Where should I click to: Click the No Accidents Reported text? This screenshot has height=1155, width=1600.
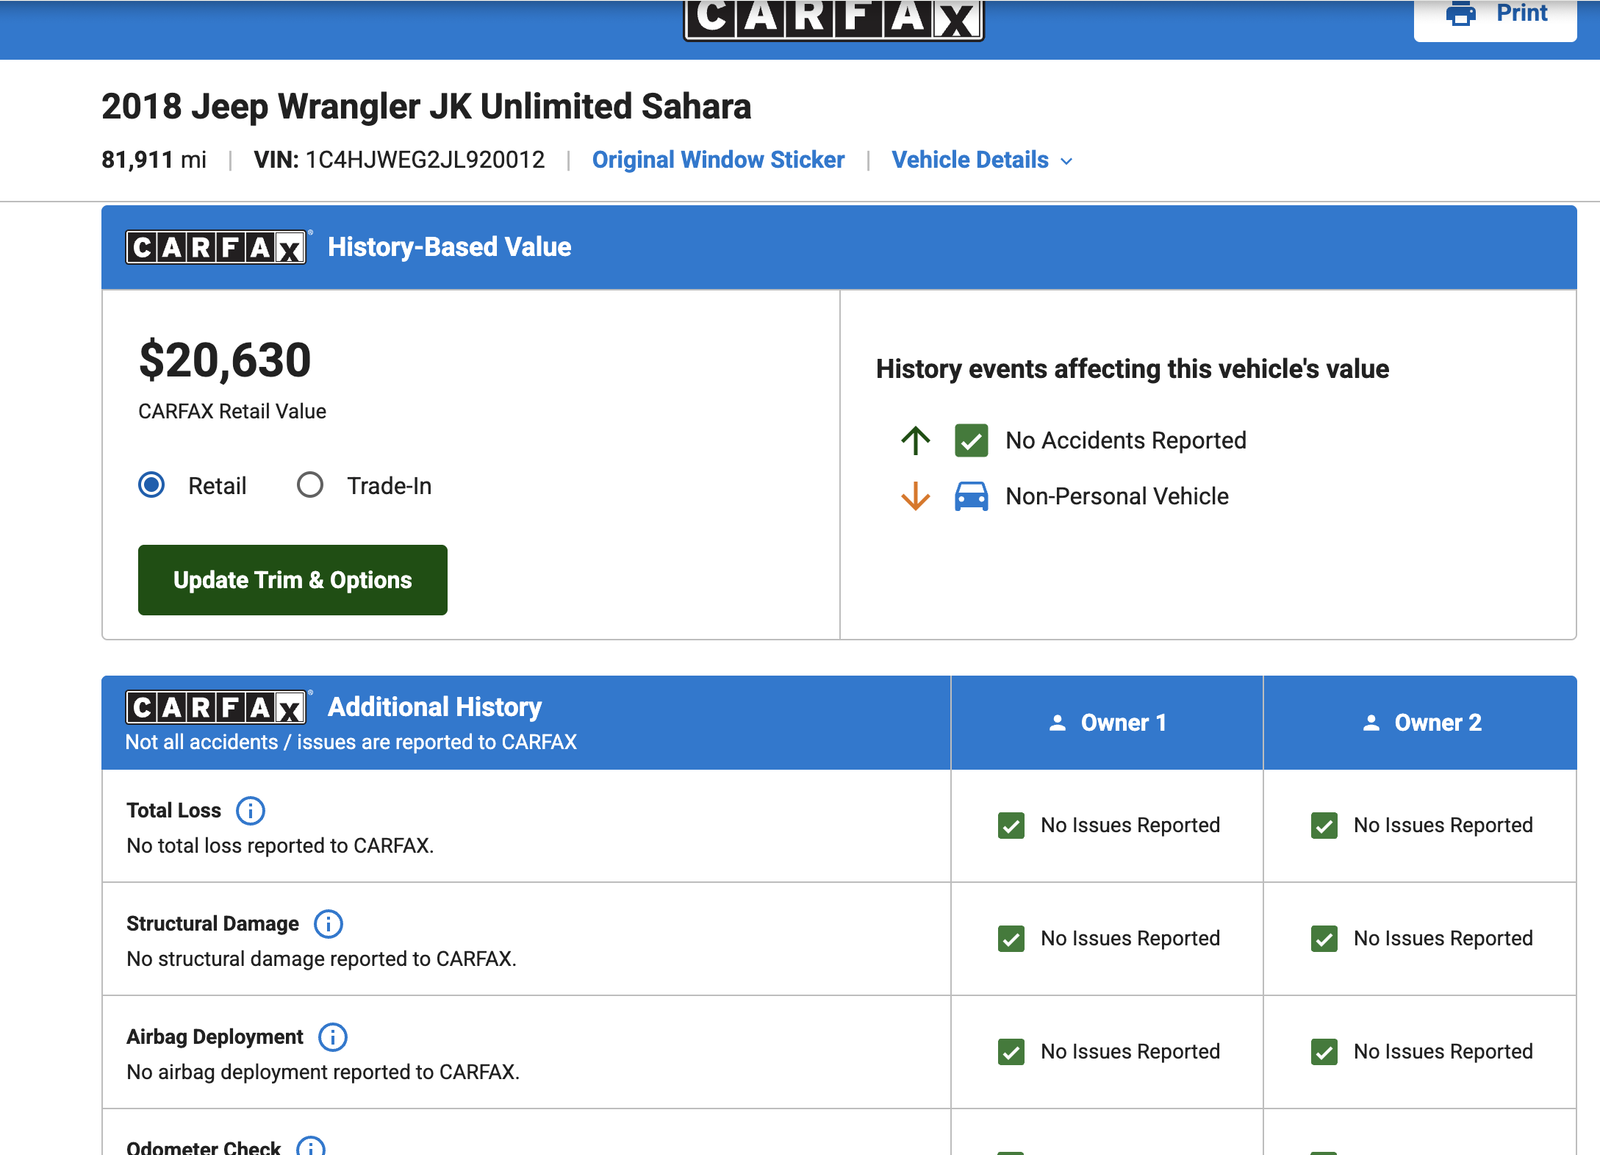click(x=1126, y=440)
